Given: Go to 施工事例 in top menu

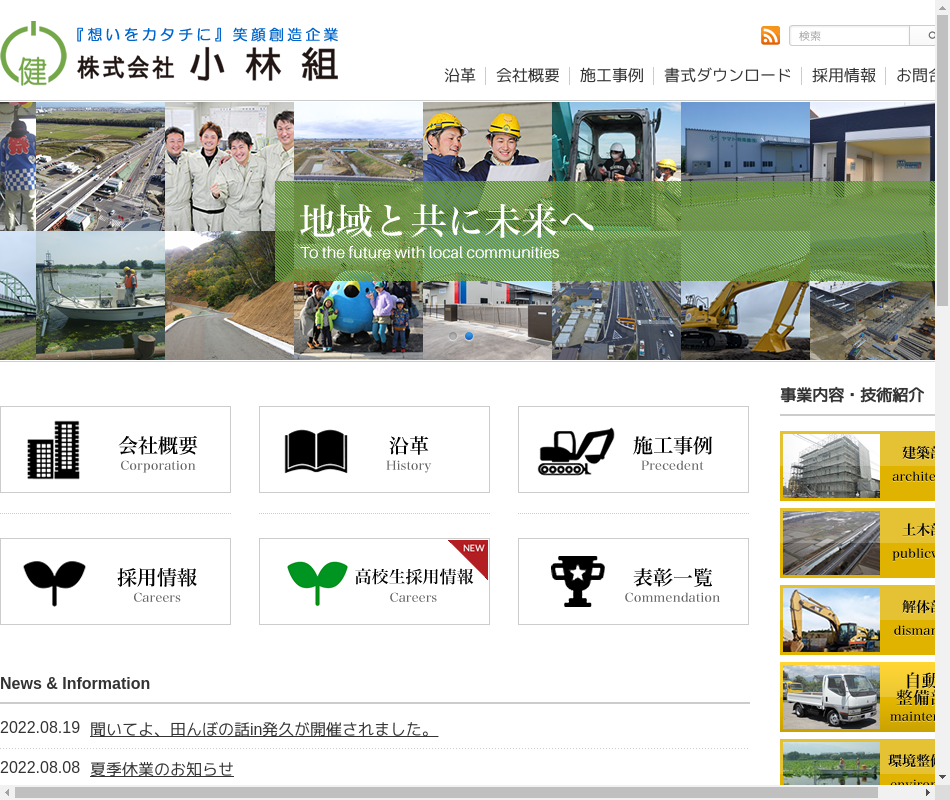Looking at the screenshot, I should pos(611,75).
